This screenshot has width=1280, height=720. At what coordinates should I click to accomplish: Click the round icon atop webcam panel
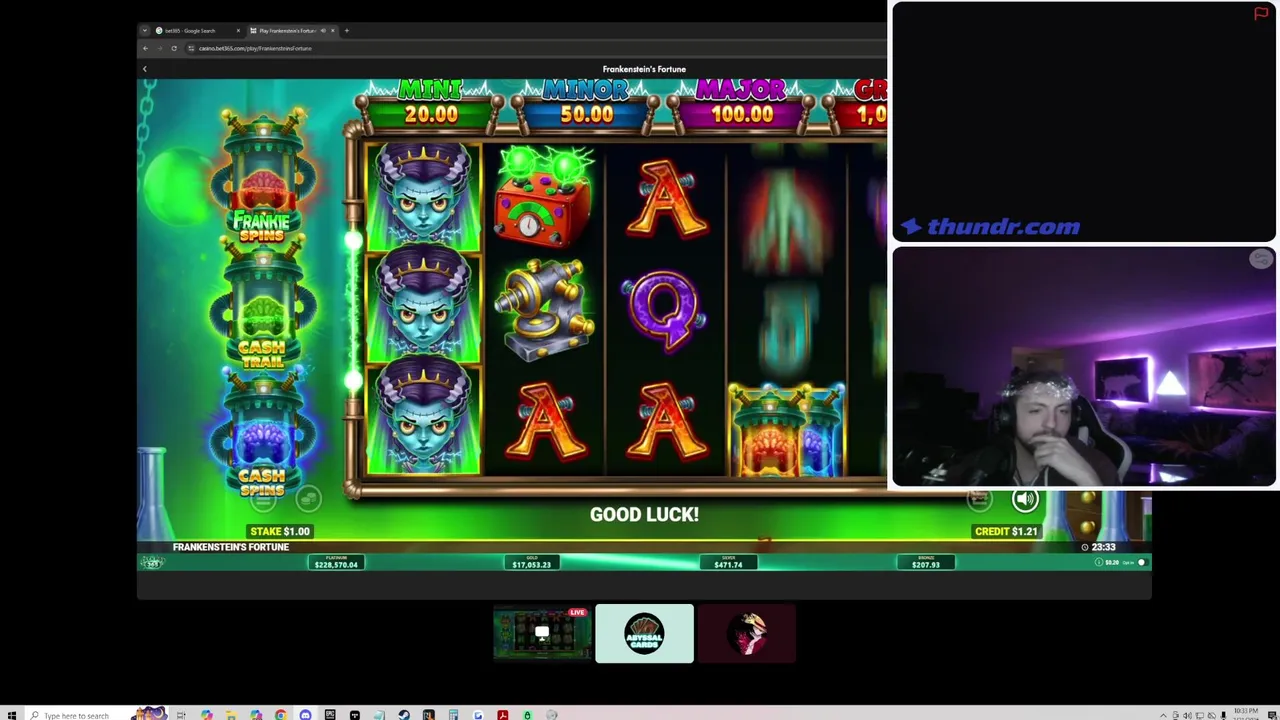point(1261,259)
